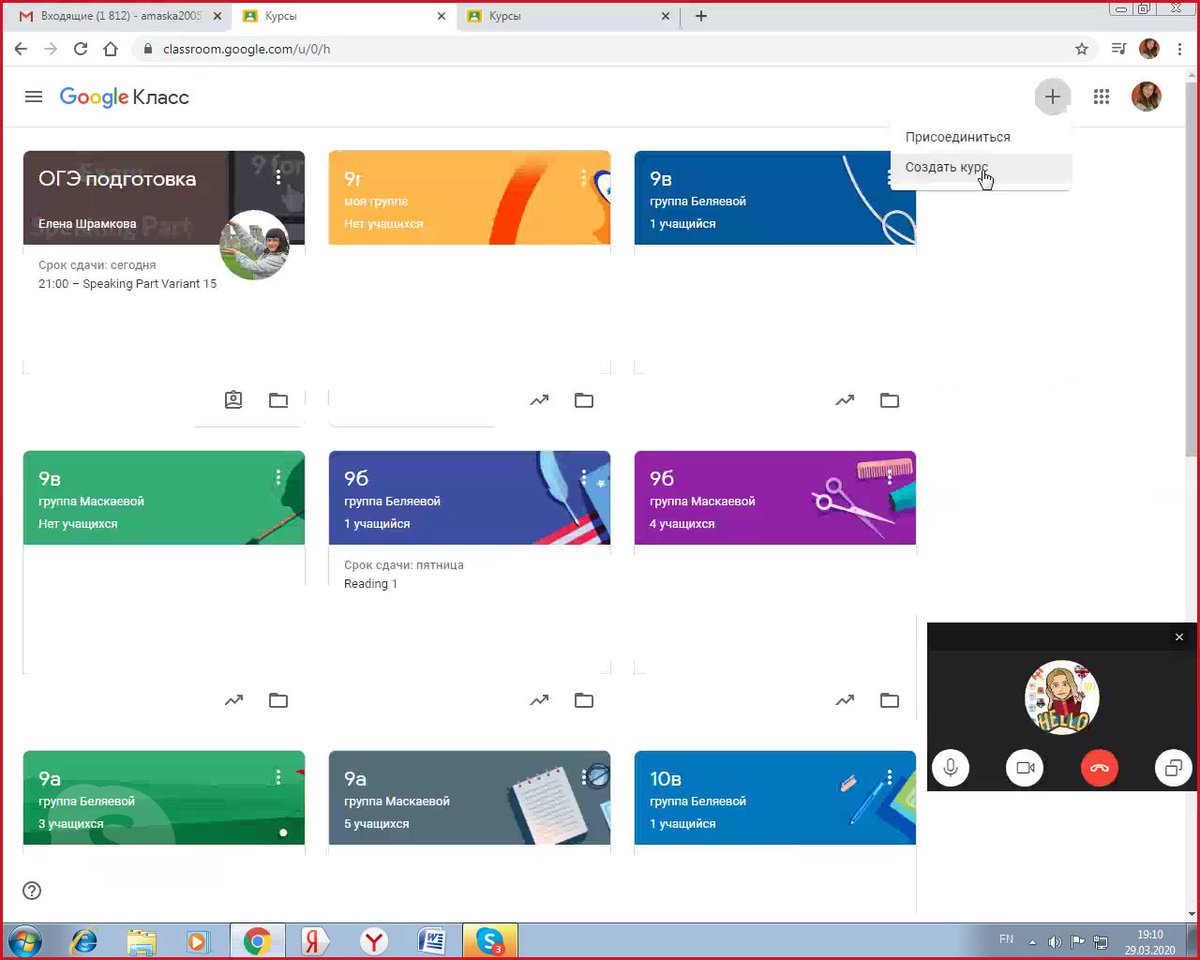
Task: Click the volume icon in system tray
Action: tap(1055, 942)
